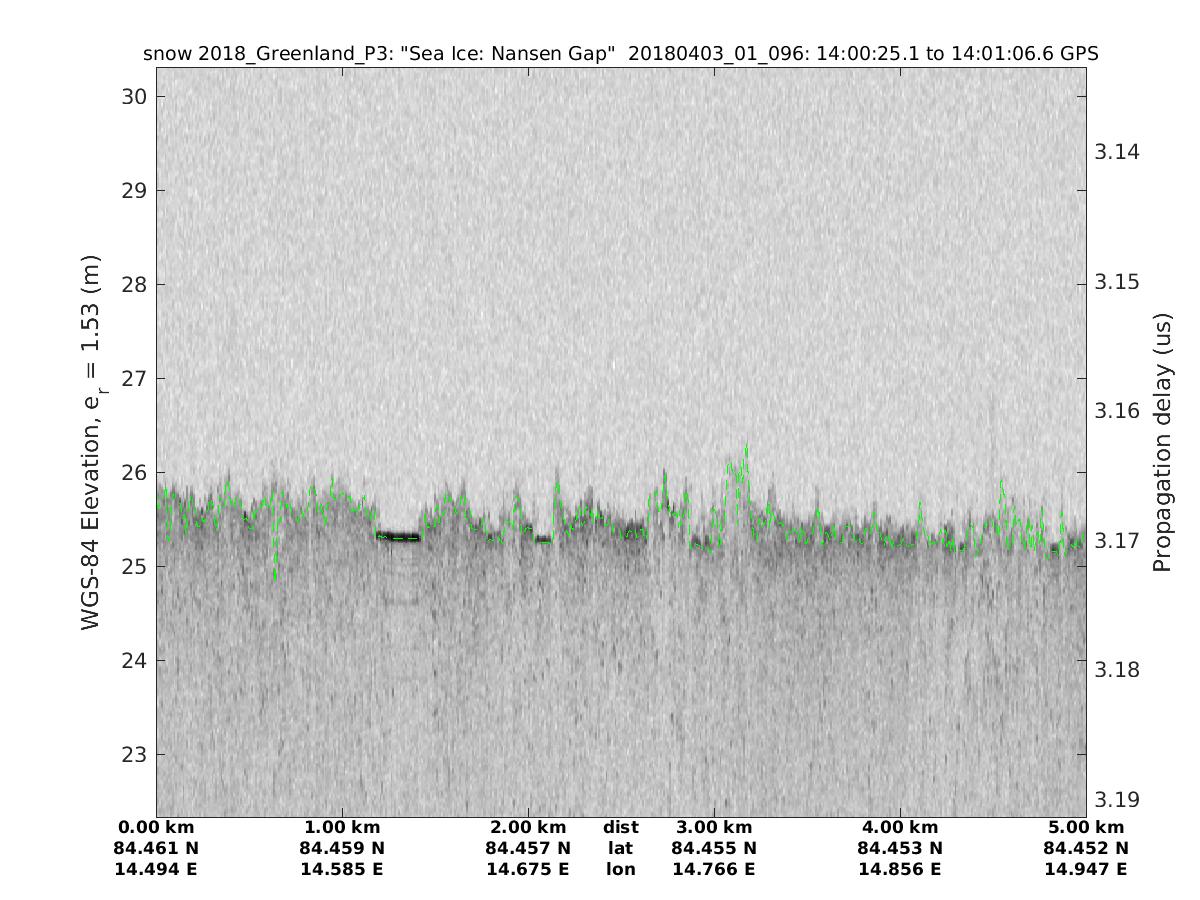
Task: Click the "dist" legend label on x-axis
Action: 621,828
